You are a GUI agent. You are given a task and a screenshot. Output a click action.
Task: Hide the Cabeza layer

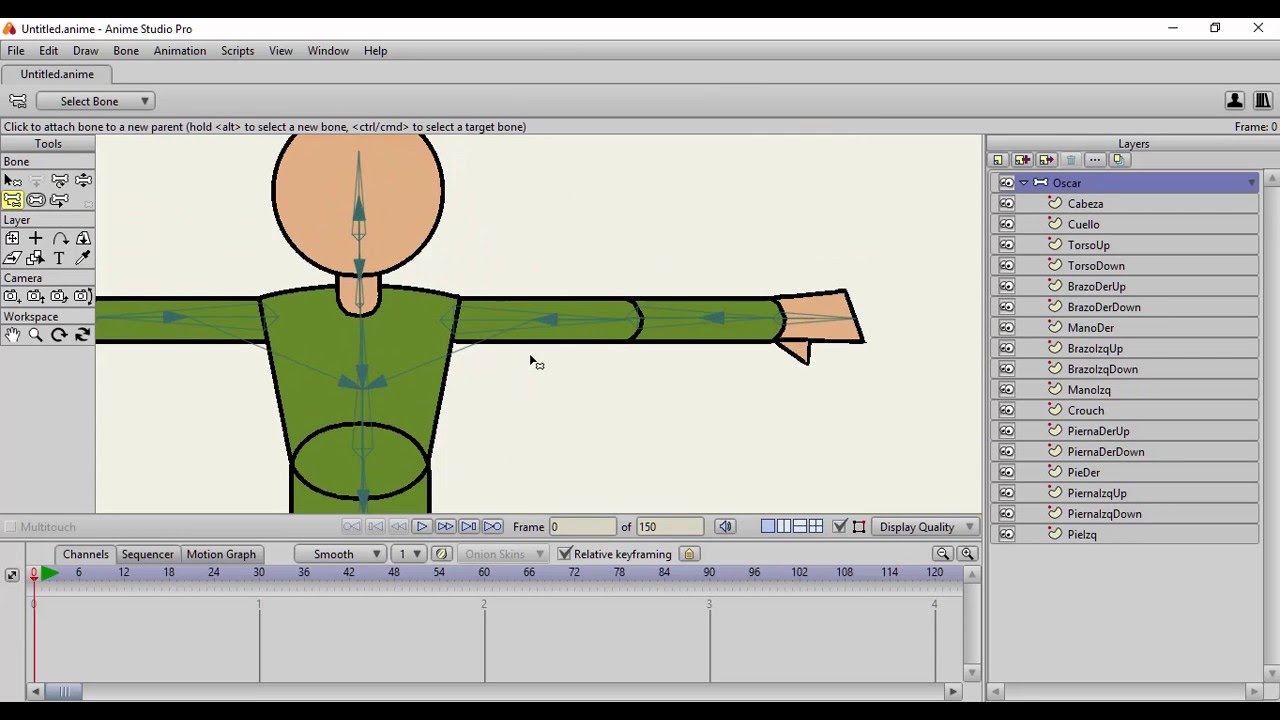(x=1007, y=204)
